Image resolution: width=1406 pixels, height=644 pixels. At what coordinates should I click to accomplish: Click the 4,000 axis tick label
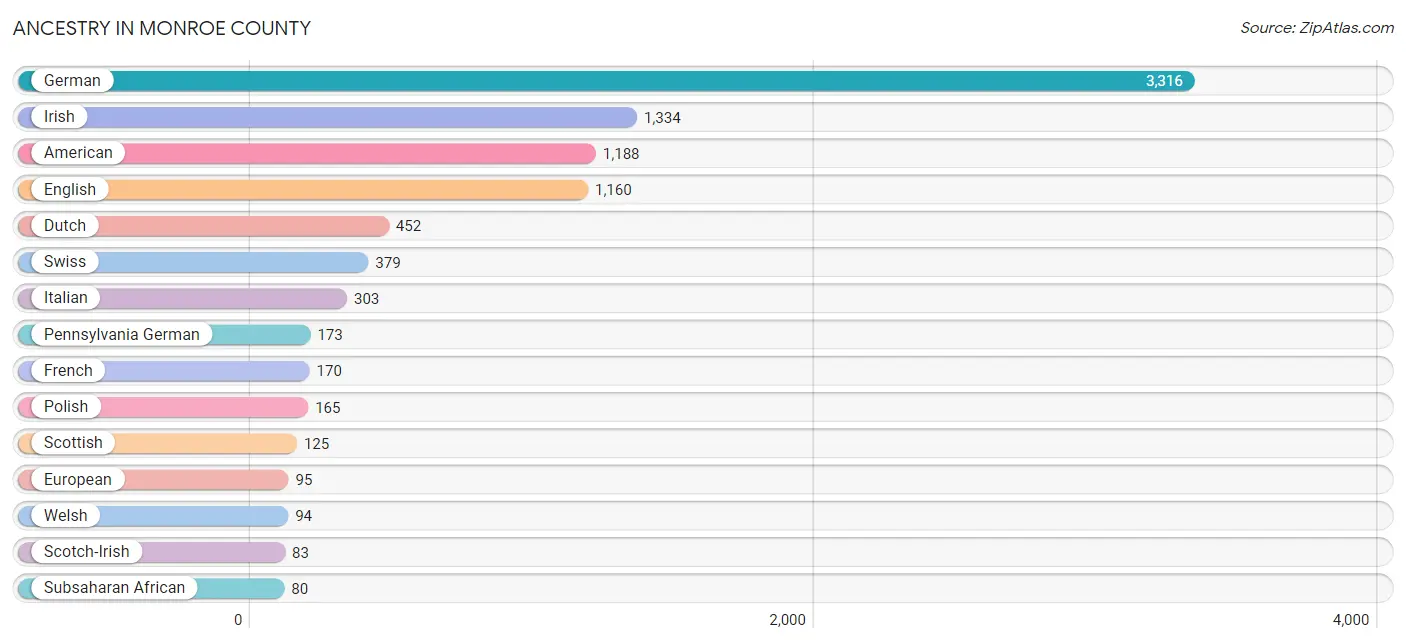click(x=1351, y=620)
